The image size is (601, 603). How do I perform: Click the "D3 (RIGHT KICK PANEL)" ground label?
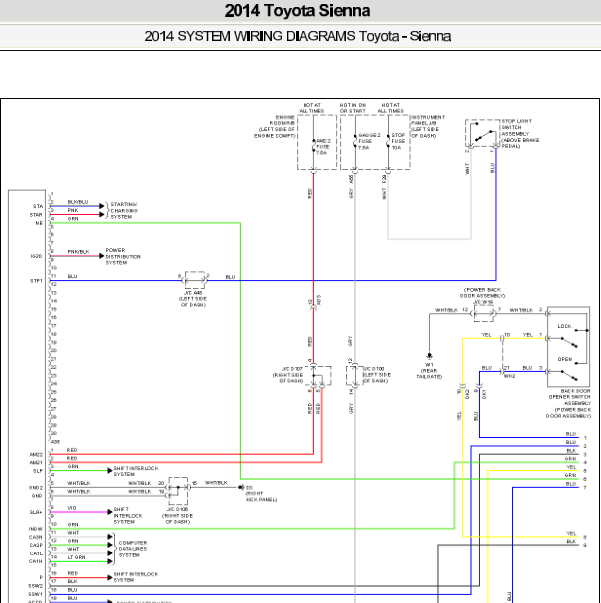click(x=261, y=493)
